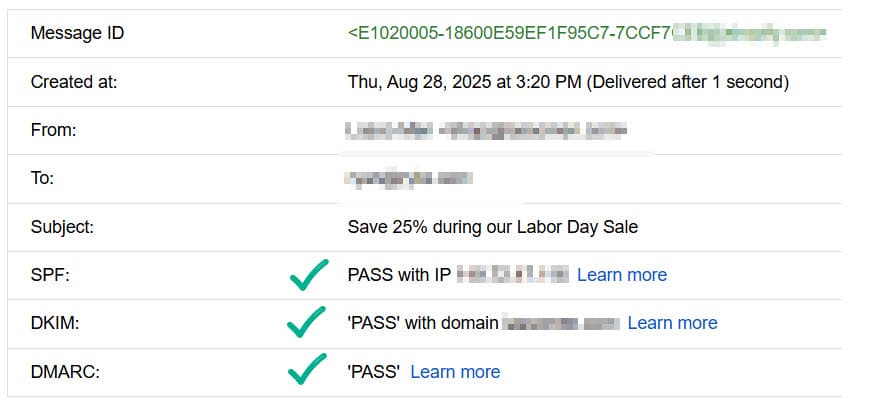Viewport: 869px width, 407px height.
Task: Click the green SPF pass checkmark
Action: coord(309,274)
